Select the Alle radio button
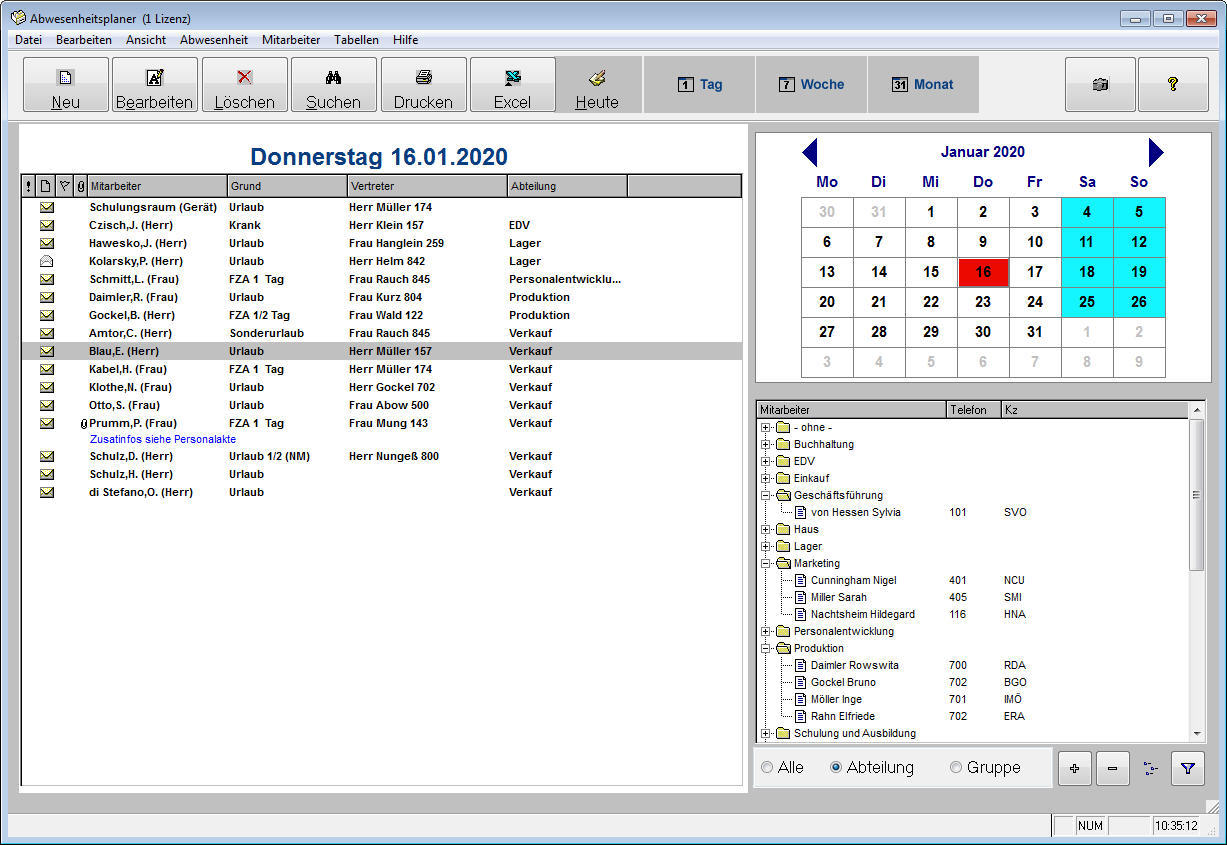The image size is (1227, 845). (768, 768)
